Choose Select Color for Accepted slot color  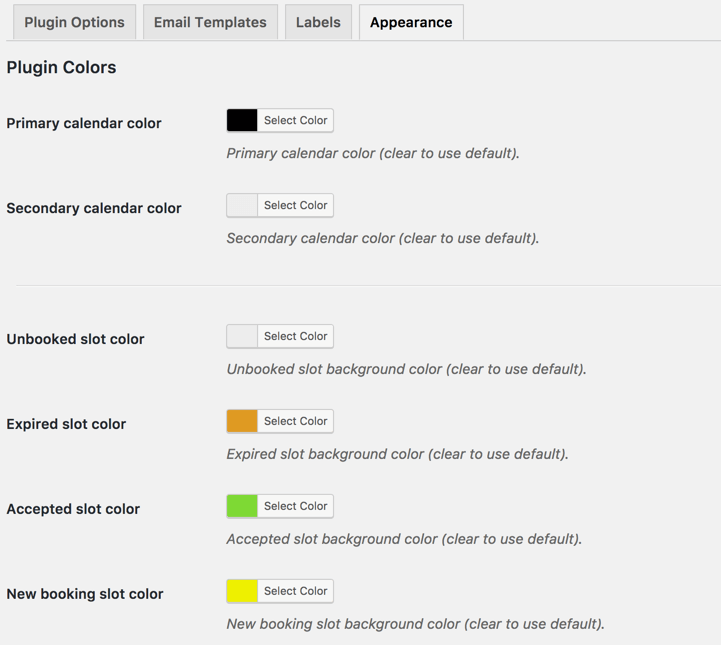pos(295,507)
